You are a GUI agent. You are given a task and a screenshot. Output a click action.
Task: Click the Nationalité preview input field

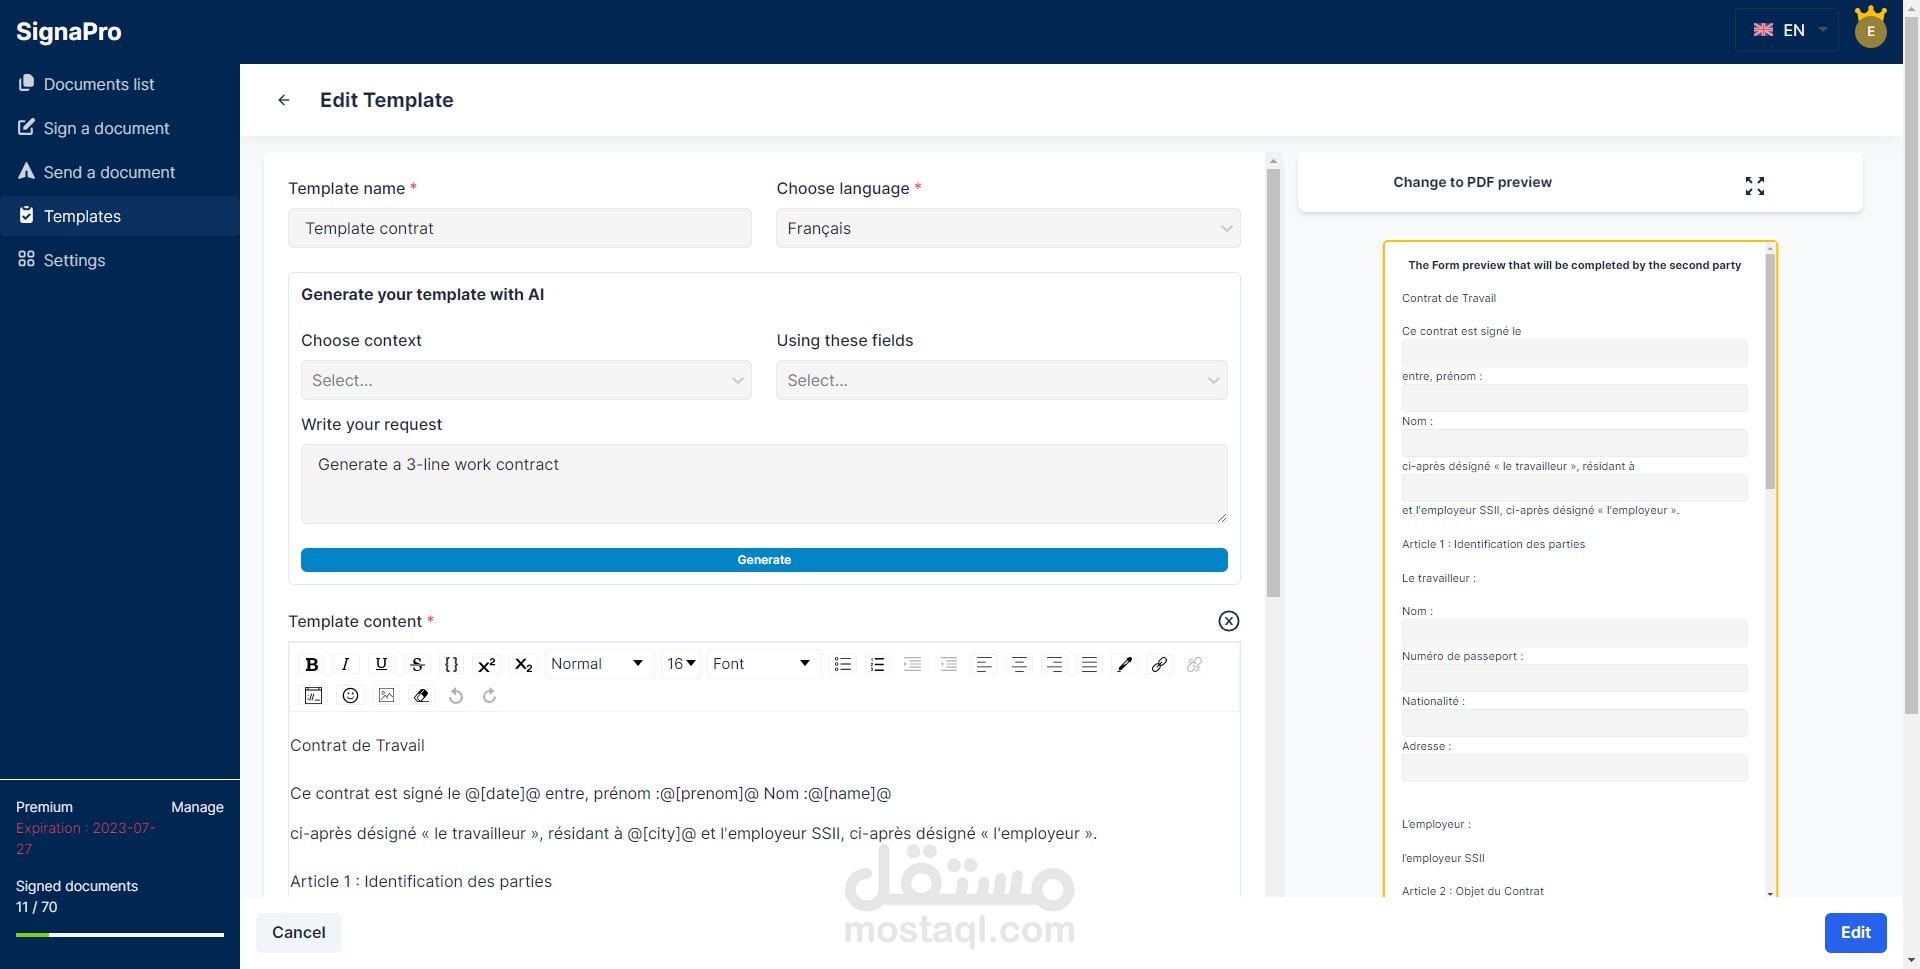pos(1574,723)
